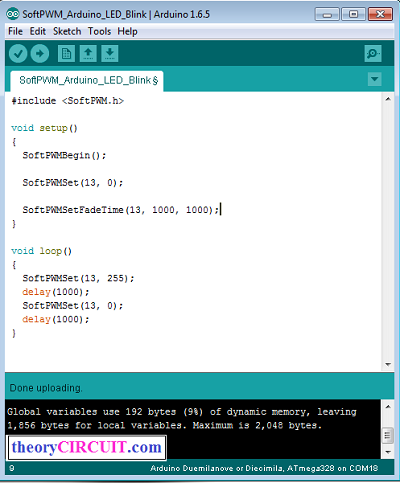Open the Tools menu
The width and height of the screenshot is (400, 483).
point(99,31)
